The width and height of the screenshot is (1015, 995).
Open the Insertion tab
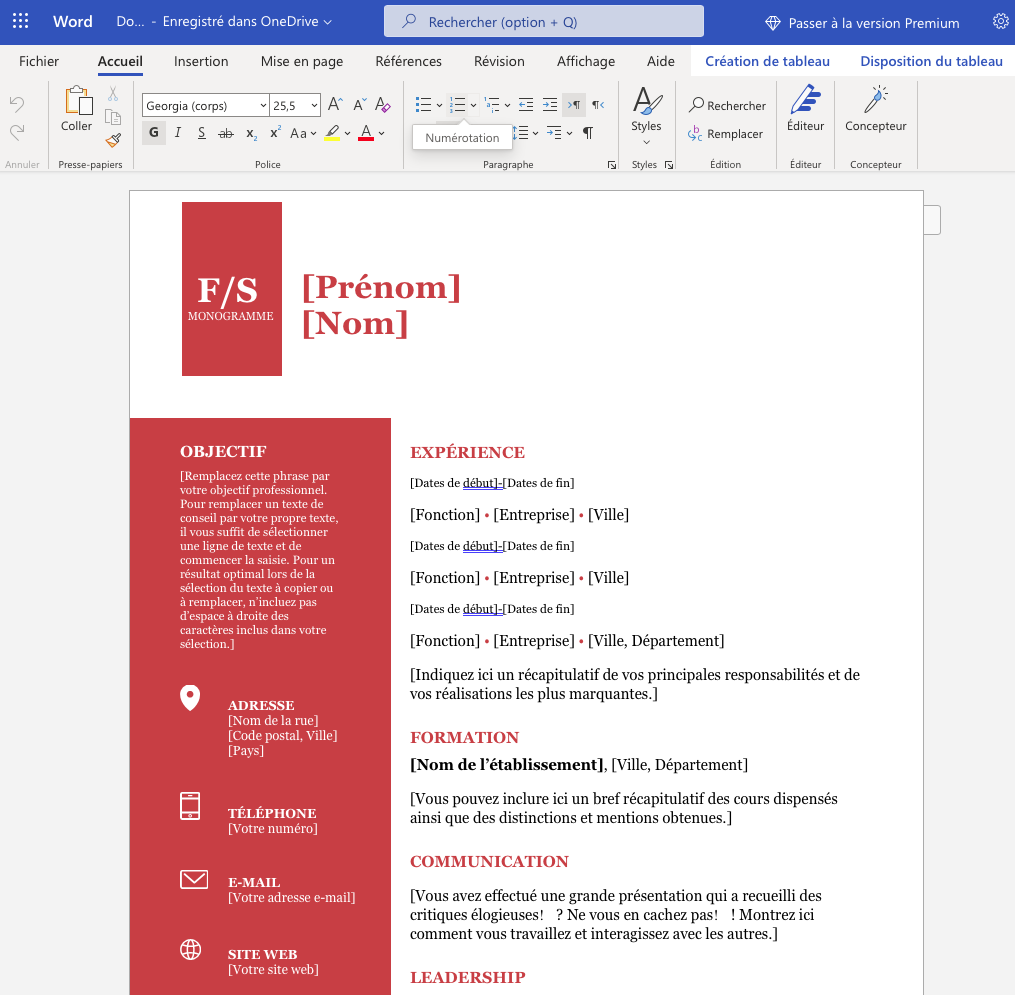click(201, 61)
